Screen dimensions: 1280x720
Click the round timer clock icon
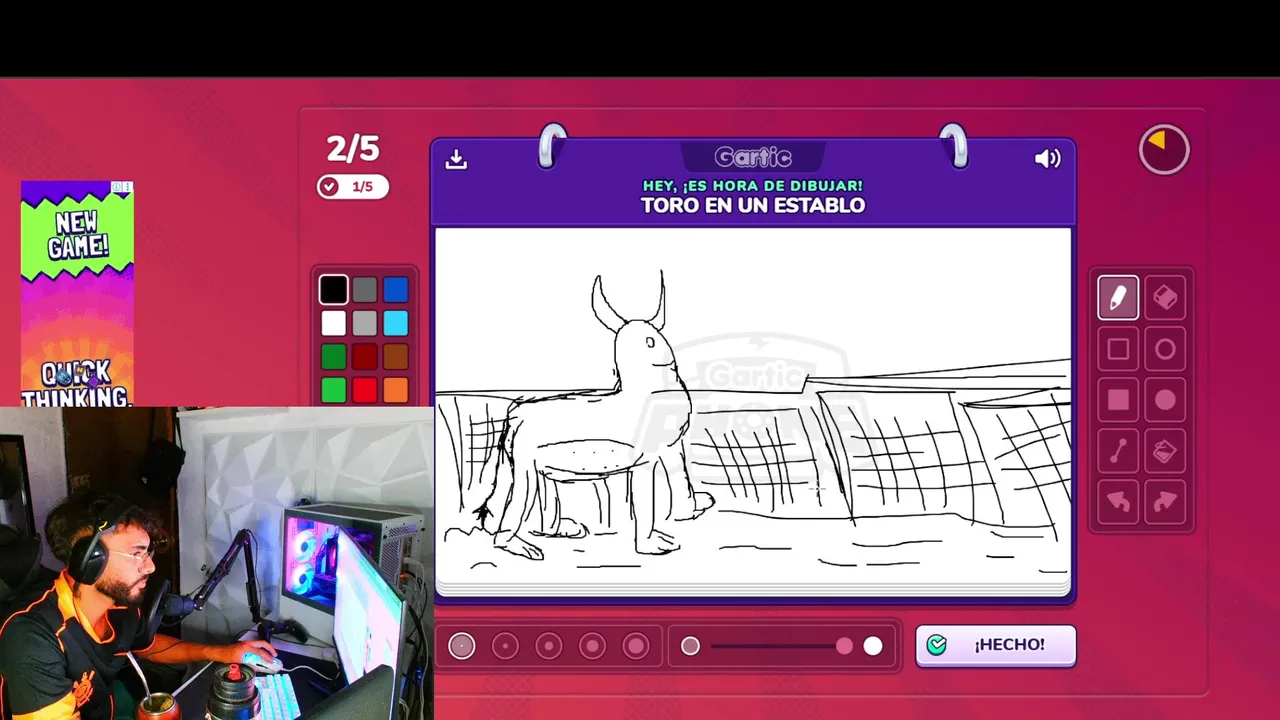point(1164,150)
